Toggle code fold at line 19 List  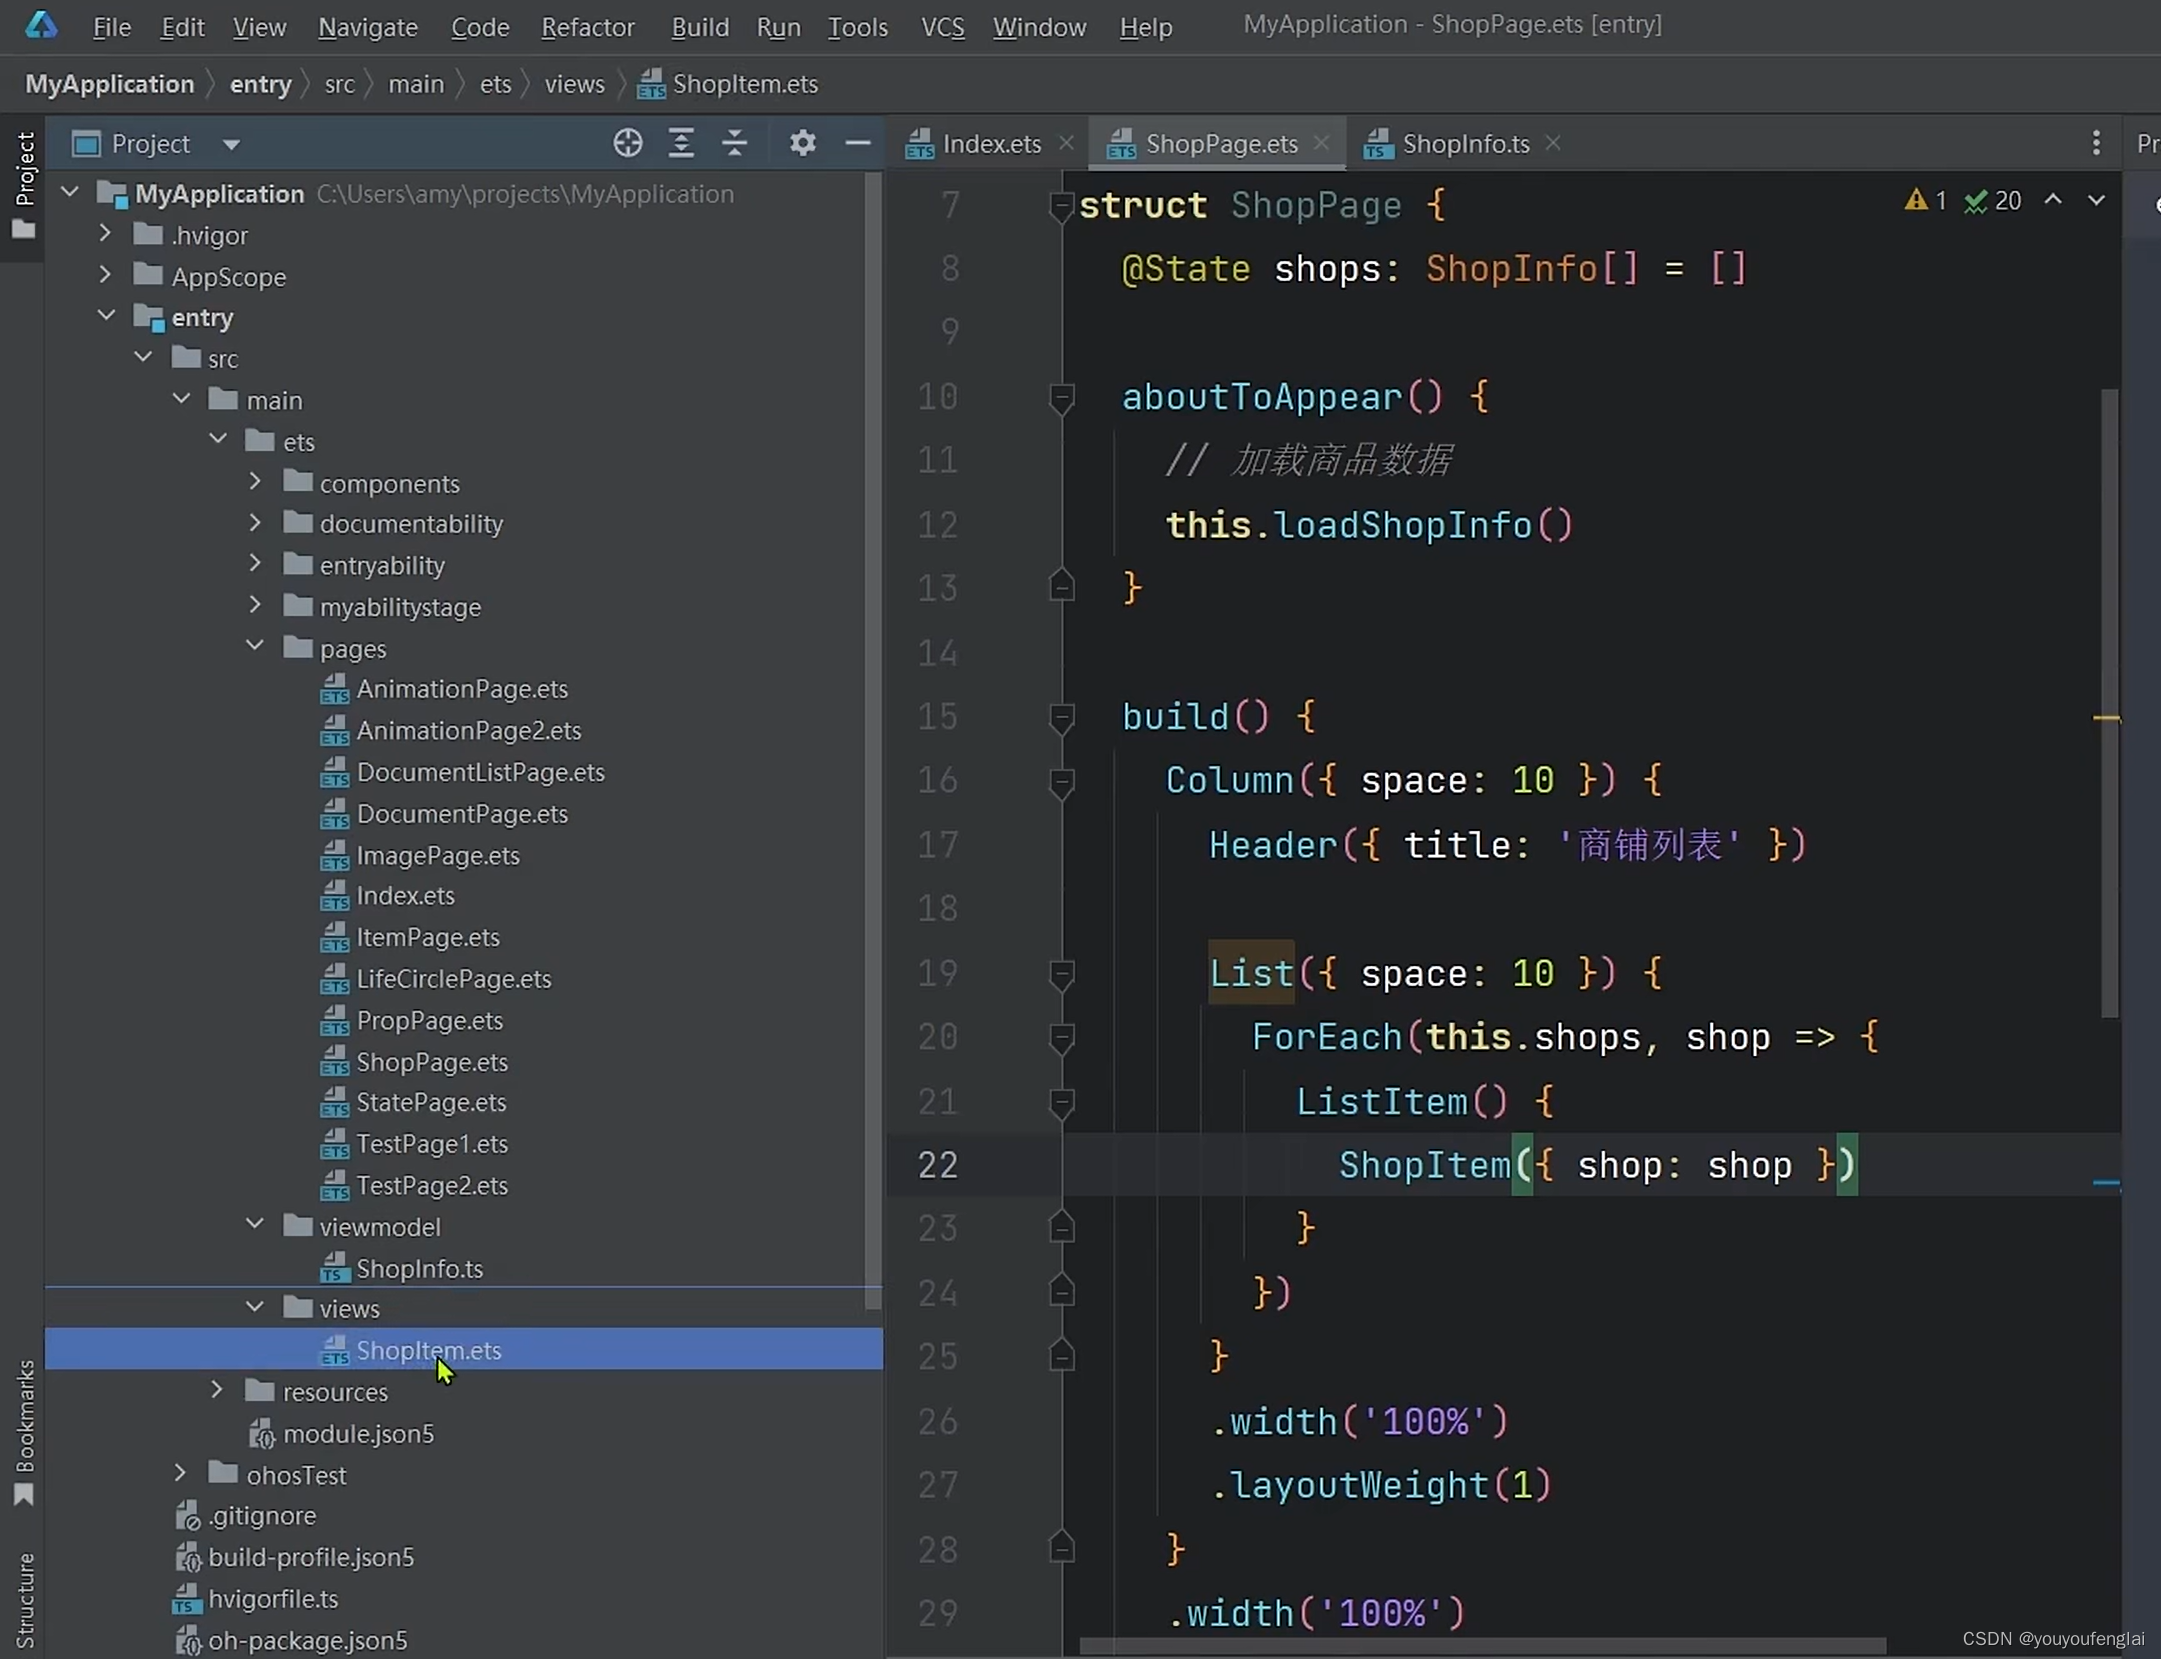1061,974
